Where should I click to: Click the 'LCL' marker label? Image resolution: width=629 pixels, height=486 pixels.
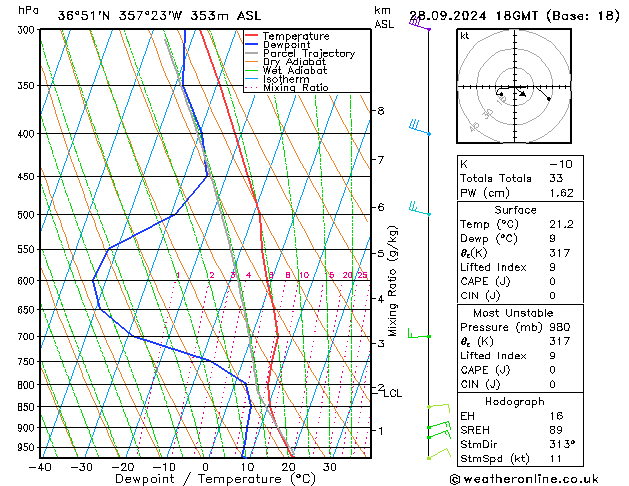(392, 393)
